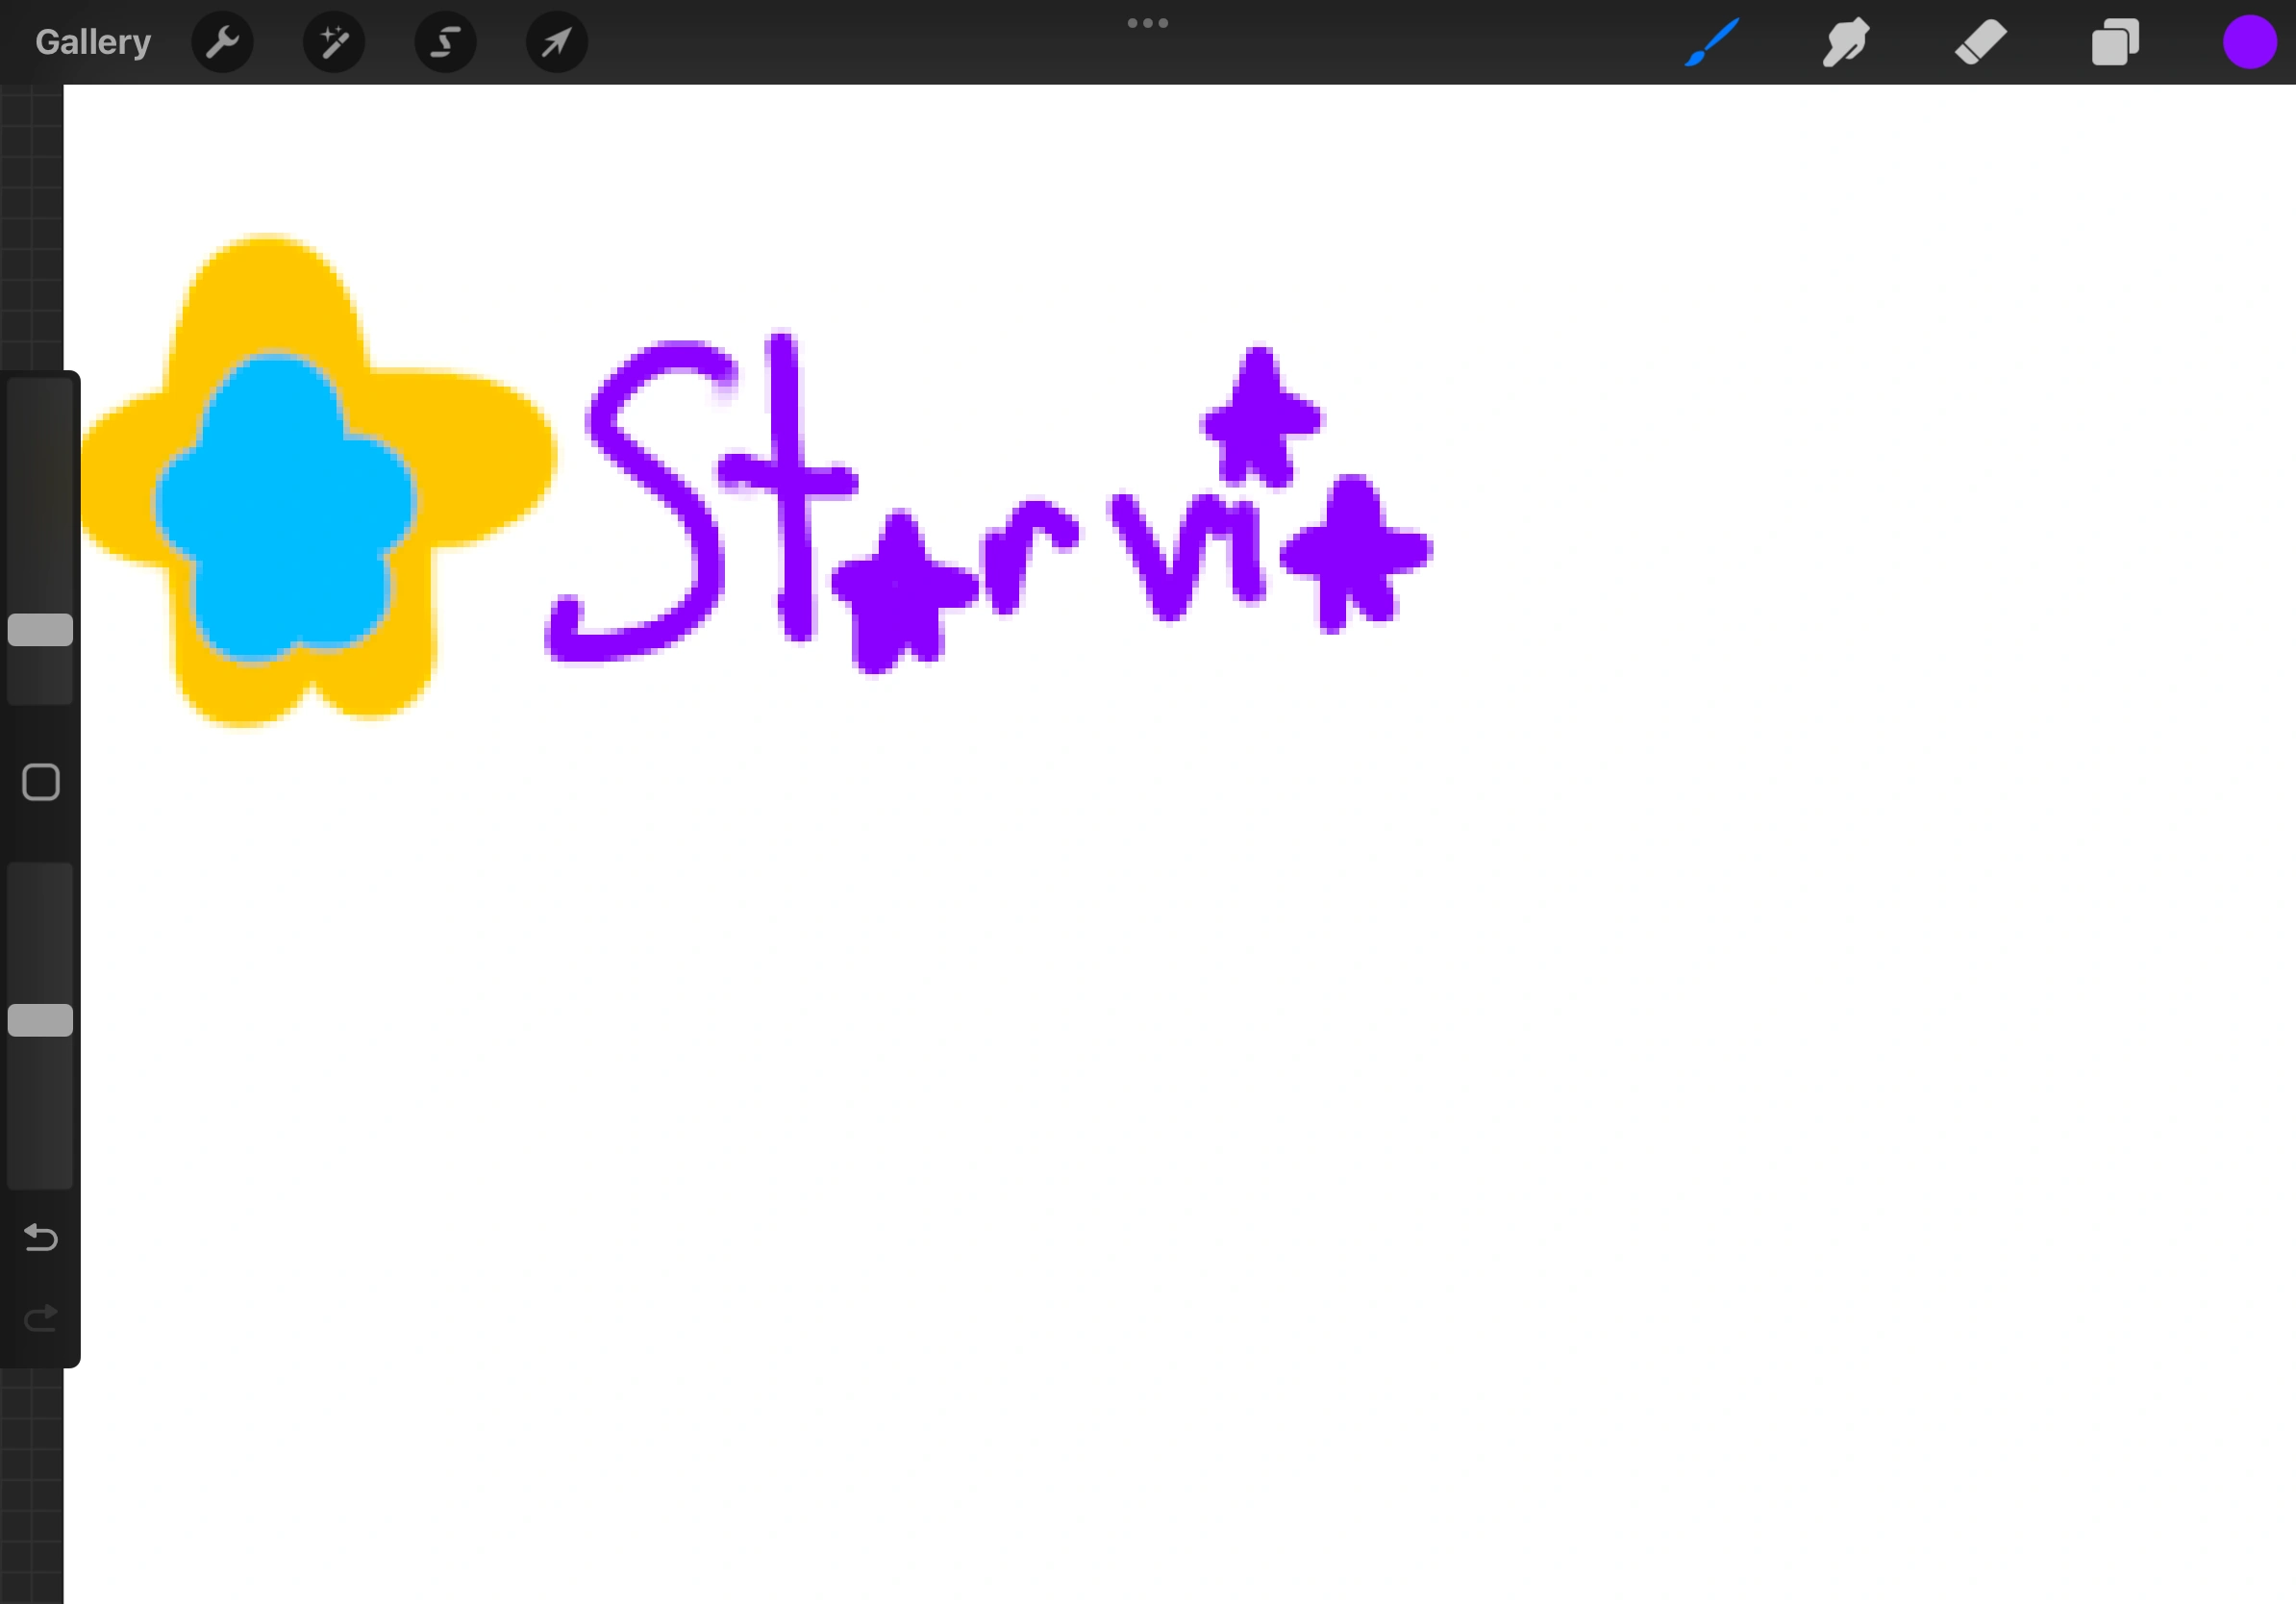Click the brush size slider handle

41,630
